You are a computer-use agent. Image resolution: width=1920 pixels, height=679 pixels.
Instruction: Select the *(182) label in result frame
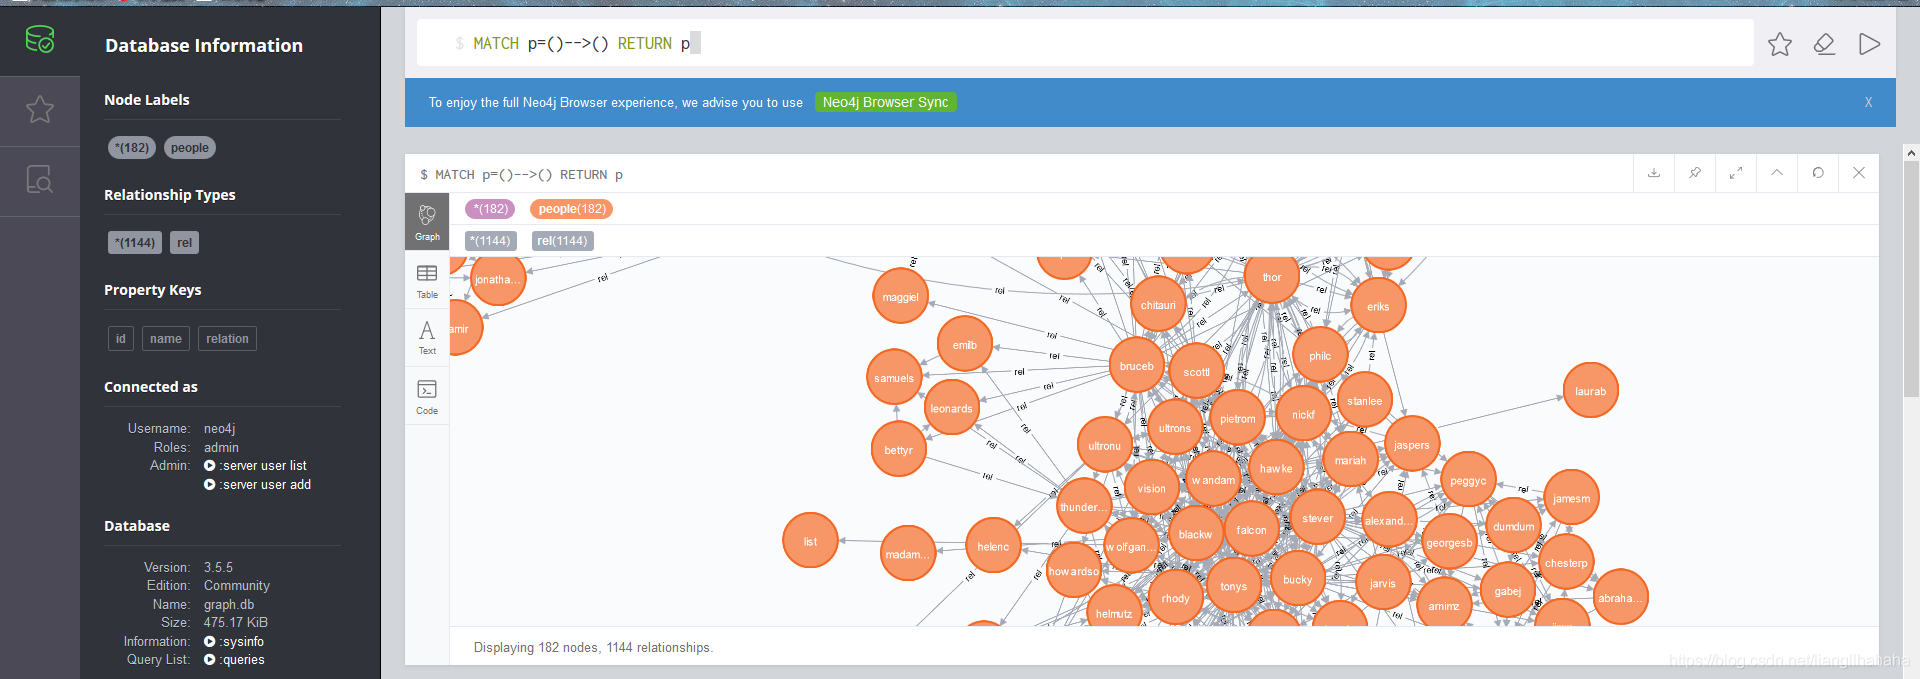pos(490,209)
